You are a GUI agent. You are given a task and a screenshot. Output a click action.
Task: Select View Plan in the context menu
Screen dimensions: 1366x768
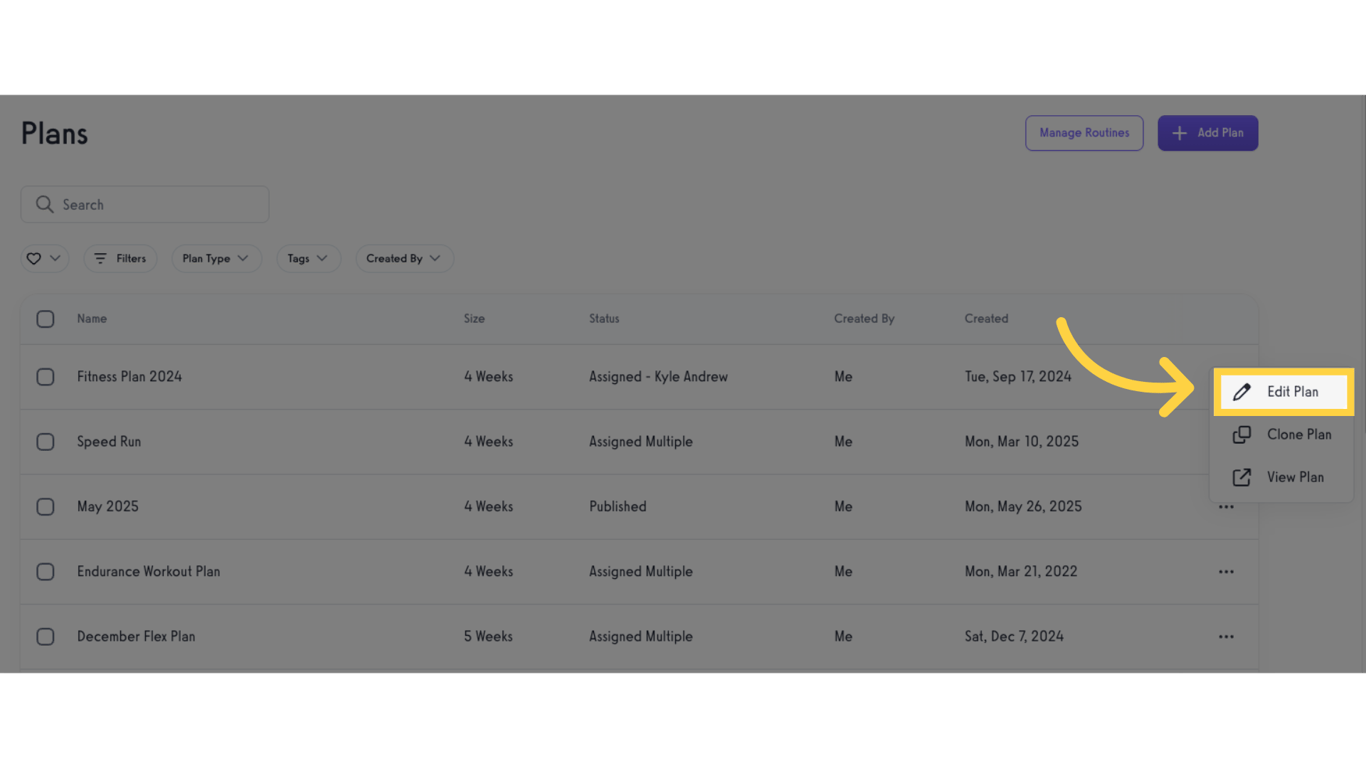(x=1295, y=477)
